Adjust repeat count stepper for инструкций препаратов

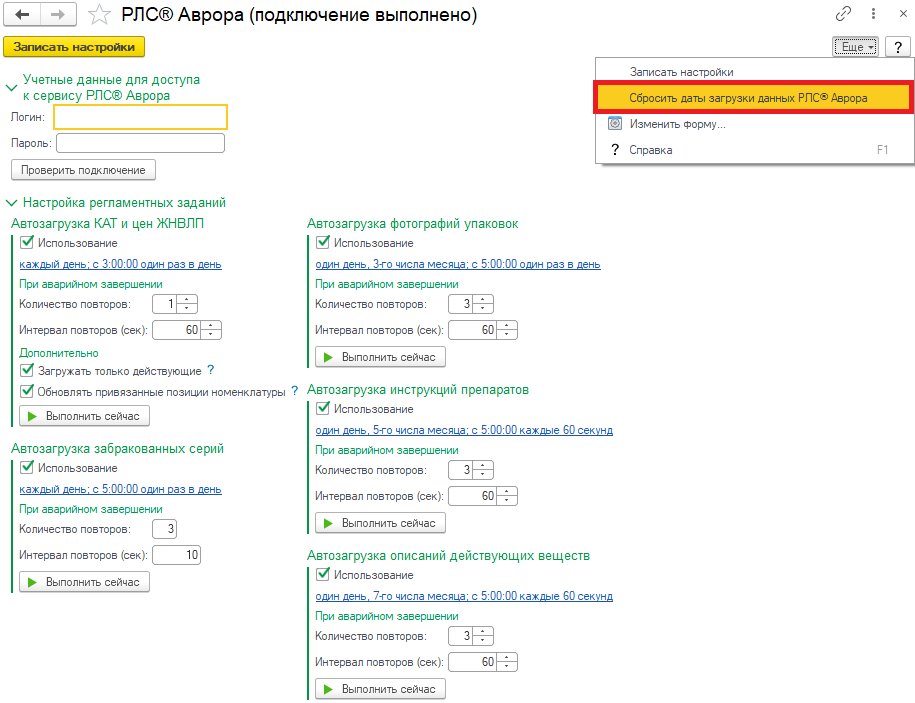click(483, 470)
